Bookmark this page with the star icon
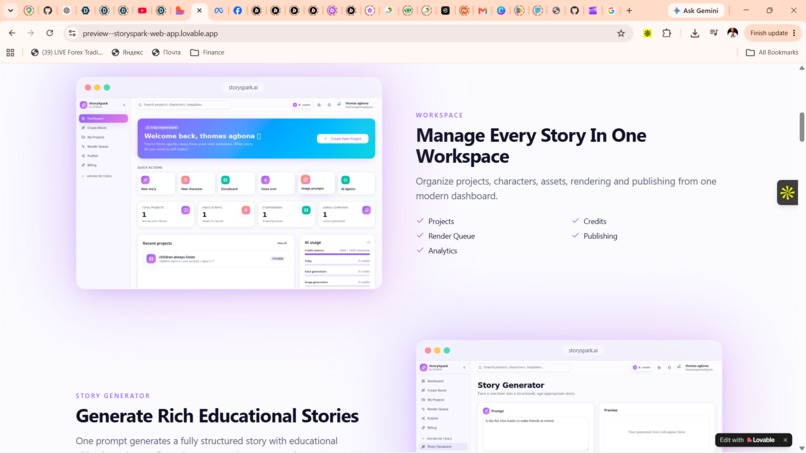806x453 pixels. (621, 33)
